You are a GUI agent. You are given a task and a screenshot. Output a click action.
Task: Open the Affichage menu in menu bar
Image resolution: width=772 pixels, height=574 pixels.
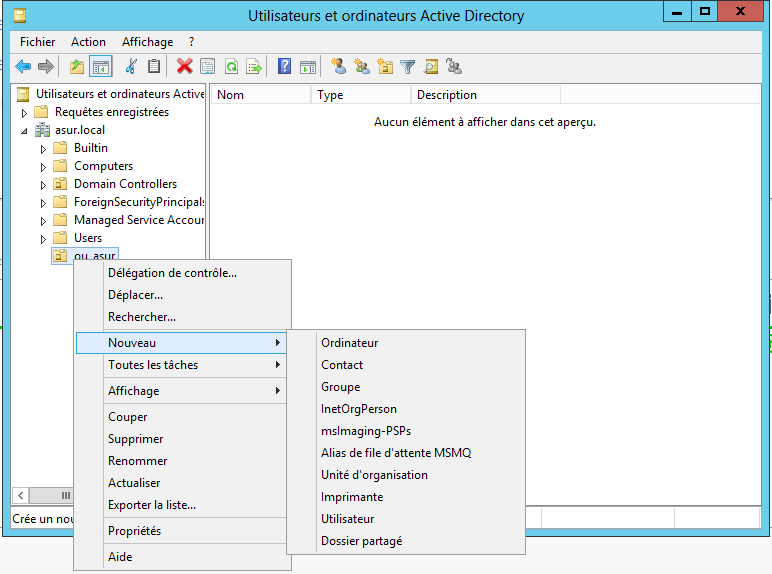[148, 42]
